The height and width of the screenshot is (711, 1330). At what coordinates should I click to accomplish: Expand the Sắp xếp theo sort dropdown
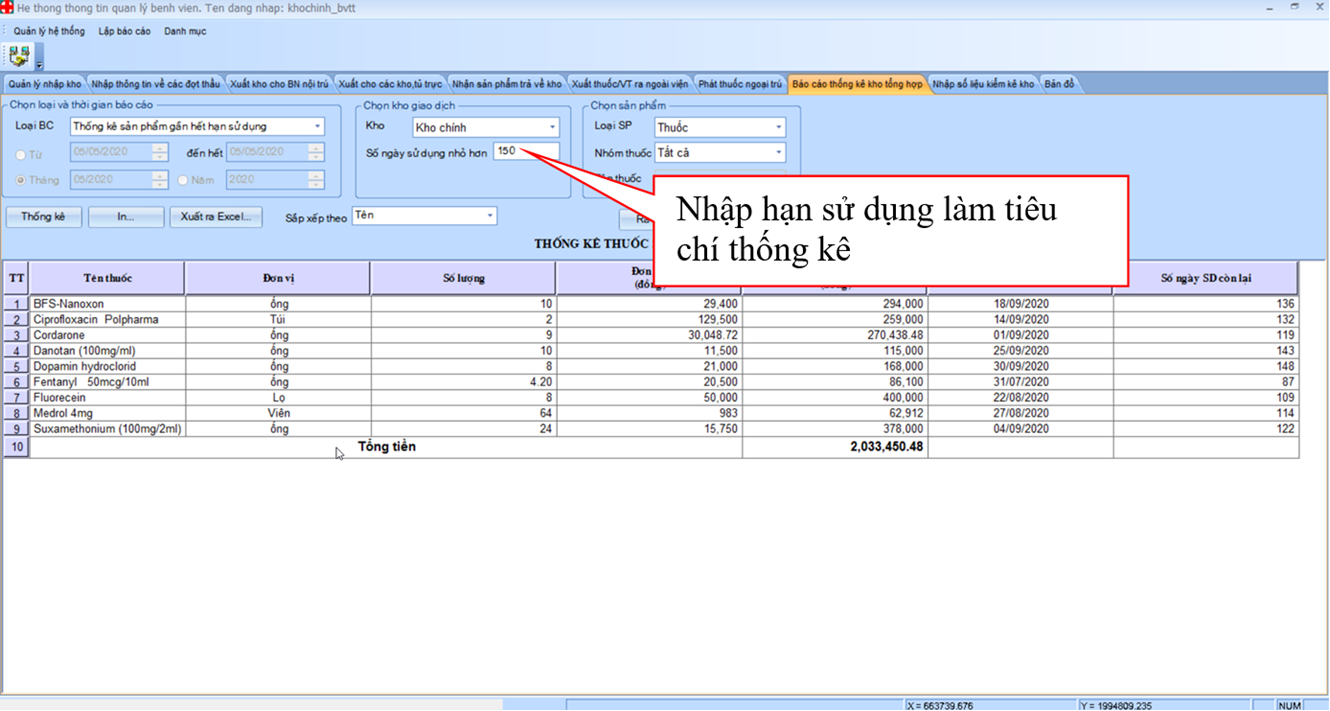490,216
